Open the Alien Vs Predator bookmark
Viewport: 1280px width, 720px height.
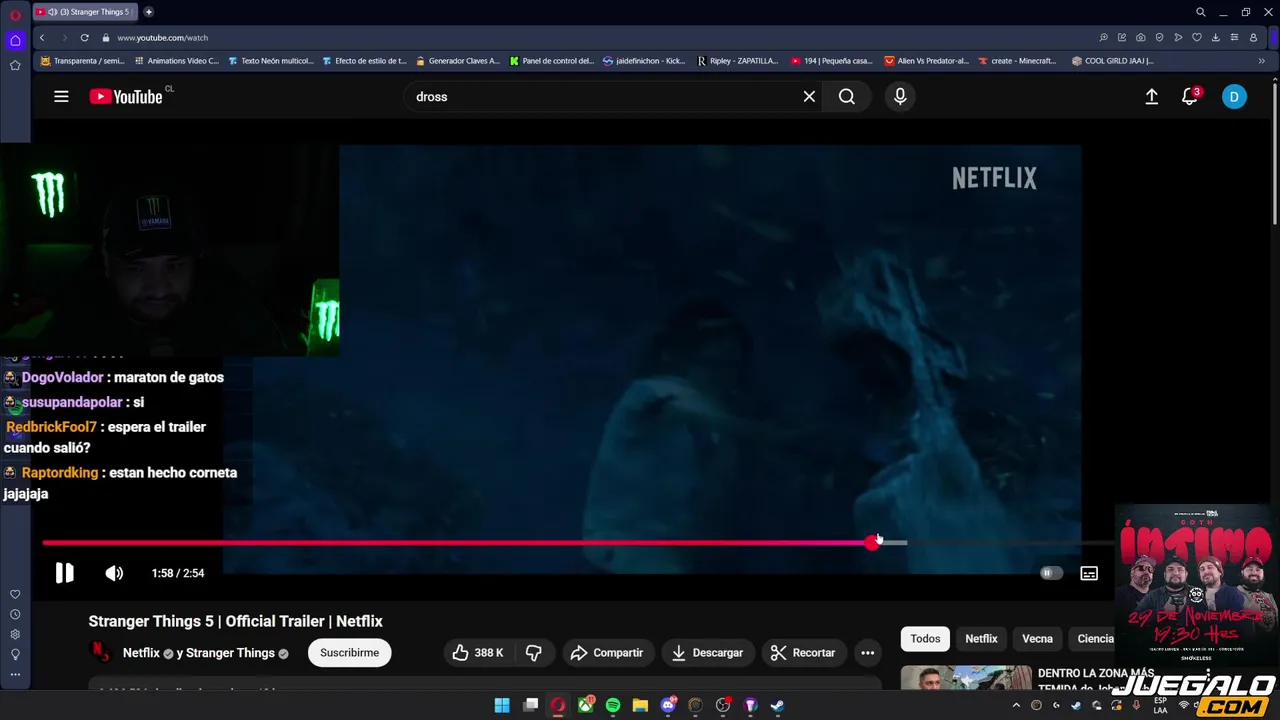[926, 61]
